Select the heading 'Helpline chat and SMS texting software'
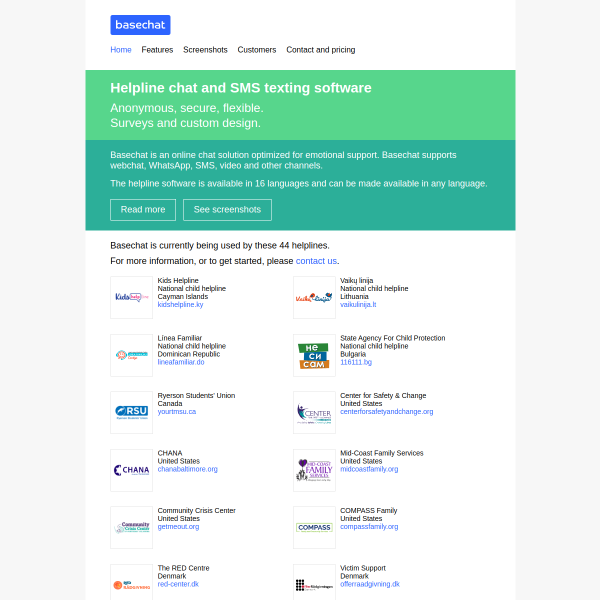This screenshot has width=600, height=600. point(241,88)
